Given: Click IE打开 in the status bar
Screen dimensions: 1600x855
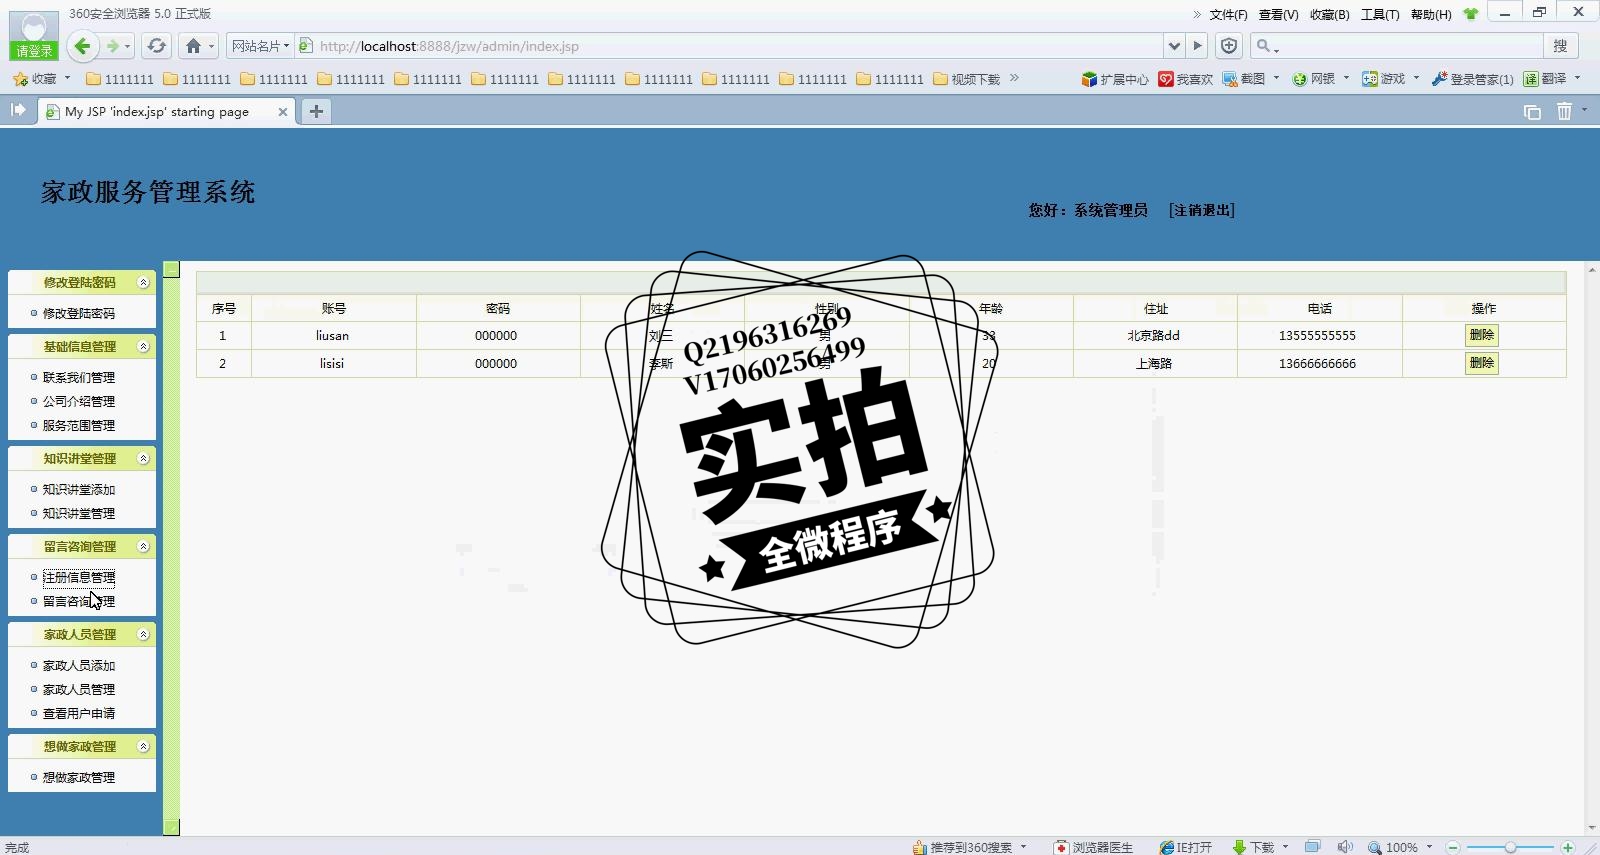Looking at the screenshot, I should [1186, 847].
